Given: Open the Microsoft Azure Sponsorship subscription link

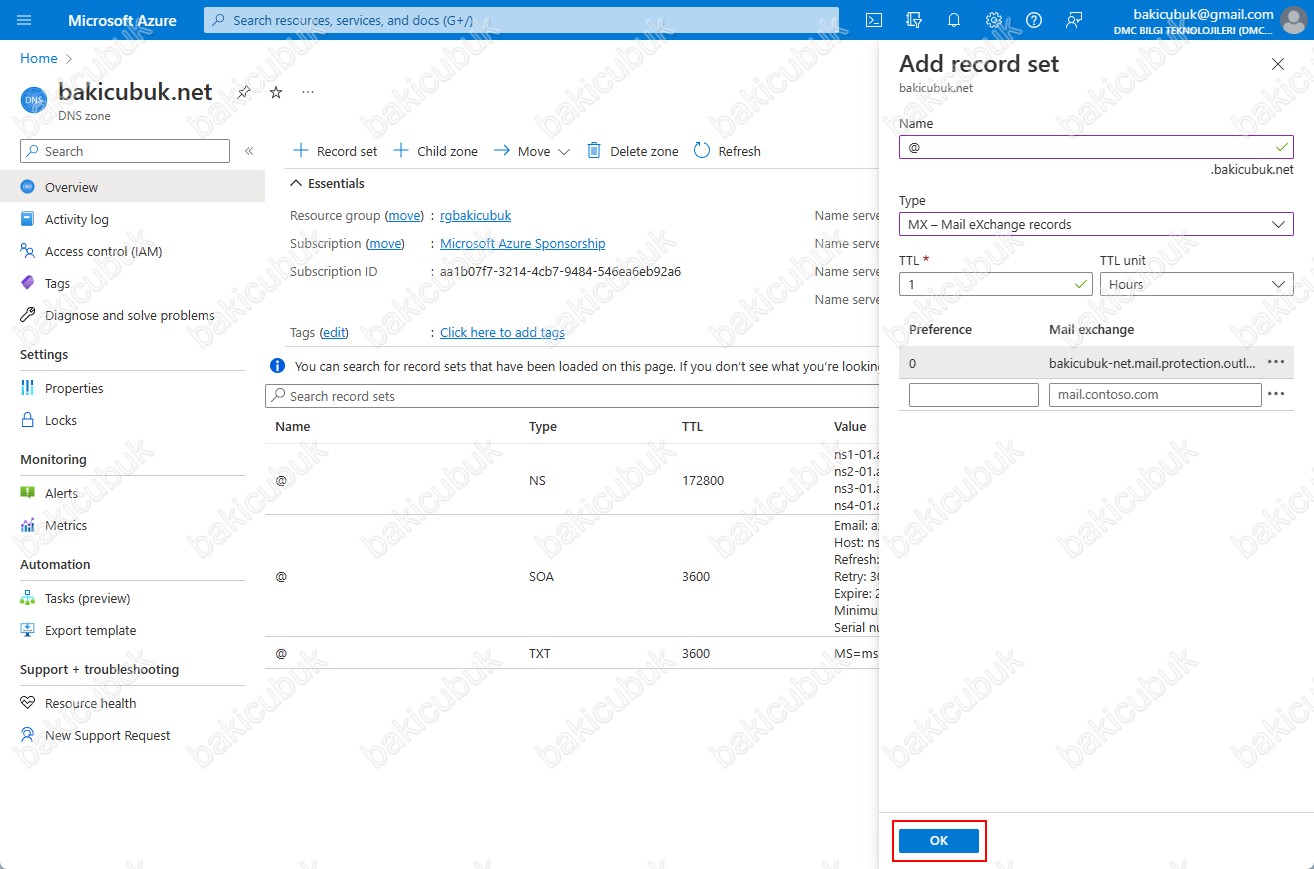Looking at the screenshot, I should (x=522, y=243).
